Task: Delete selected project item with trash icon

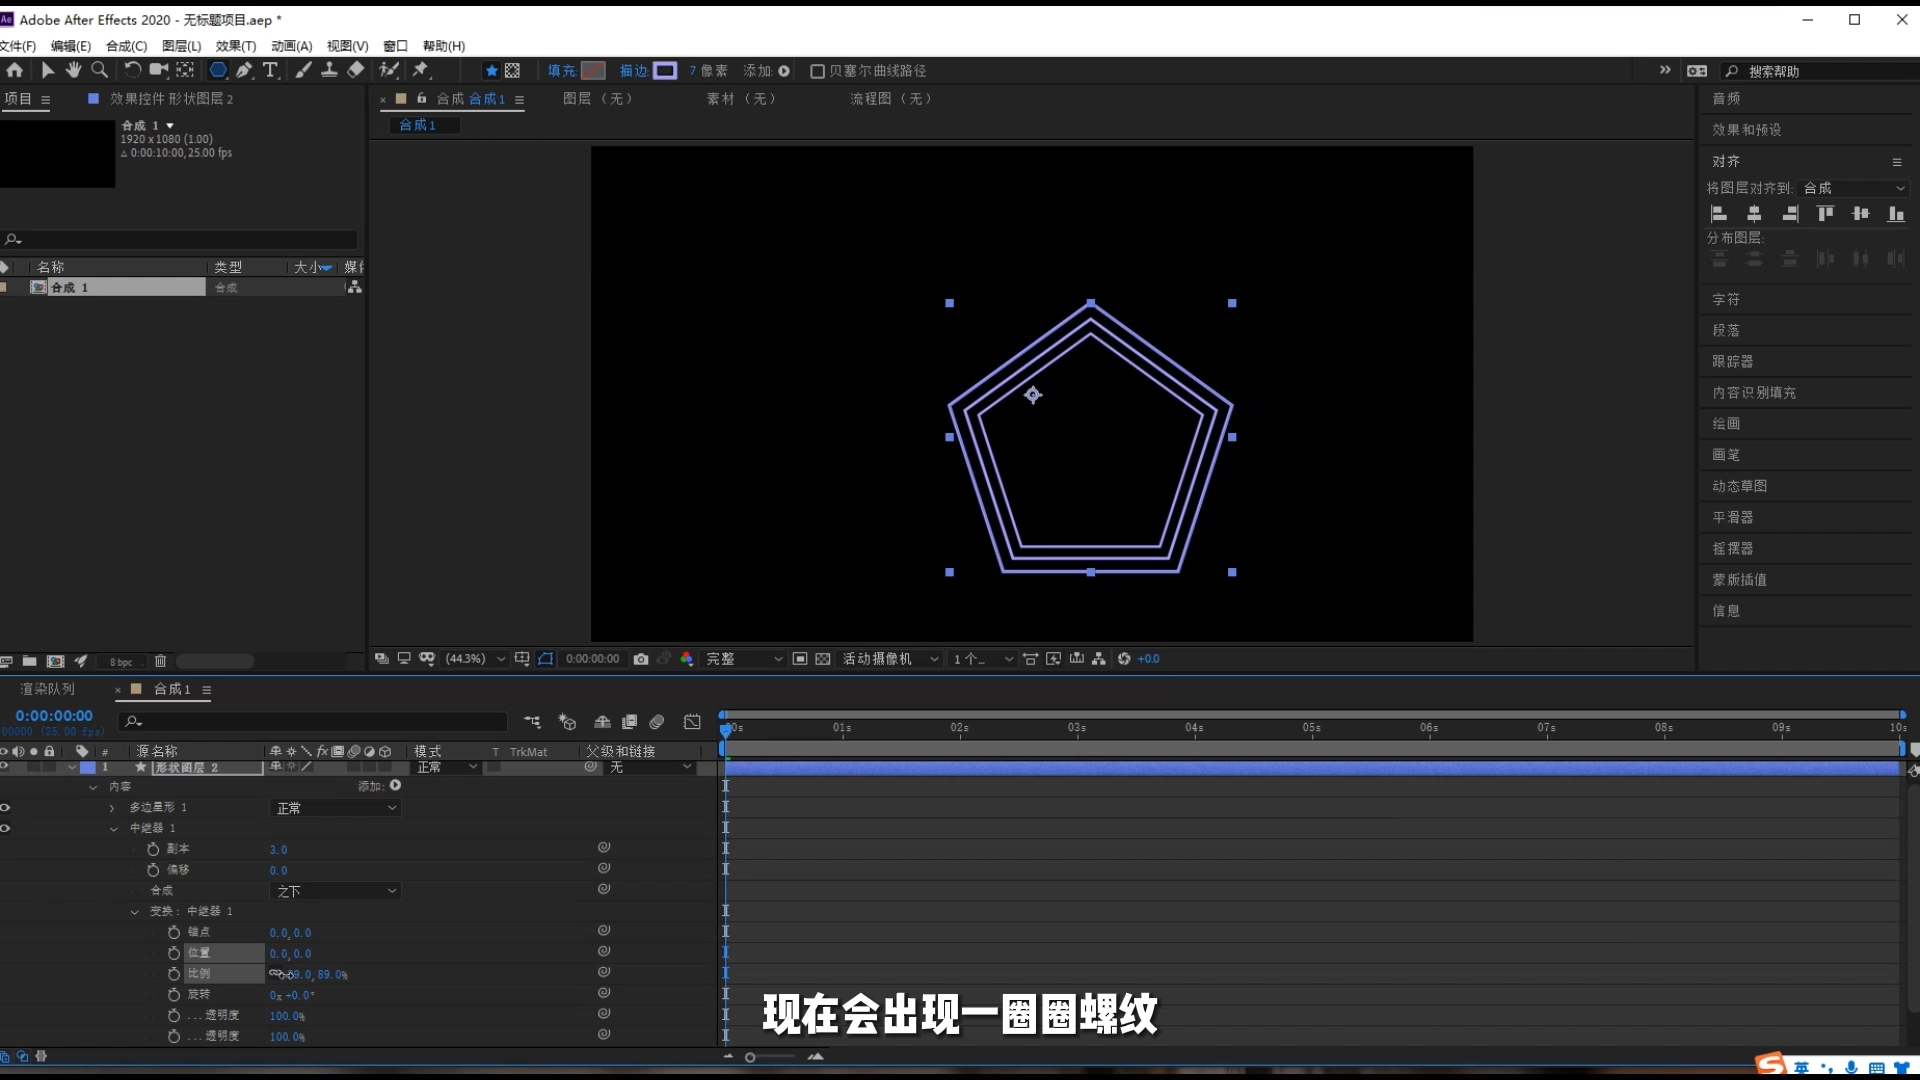Action: pos(160,662)
